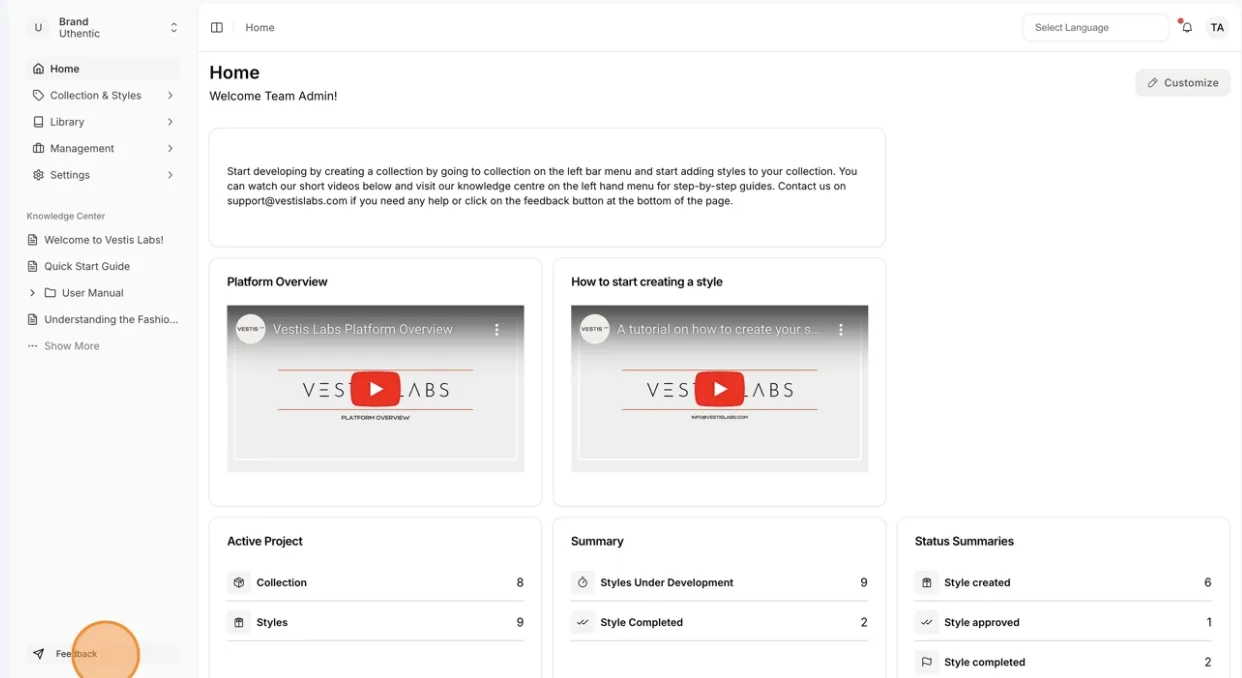
Task: Play the style creation tutorial video
Action: (720, 389)
